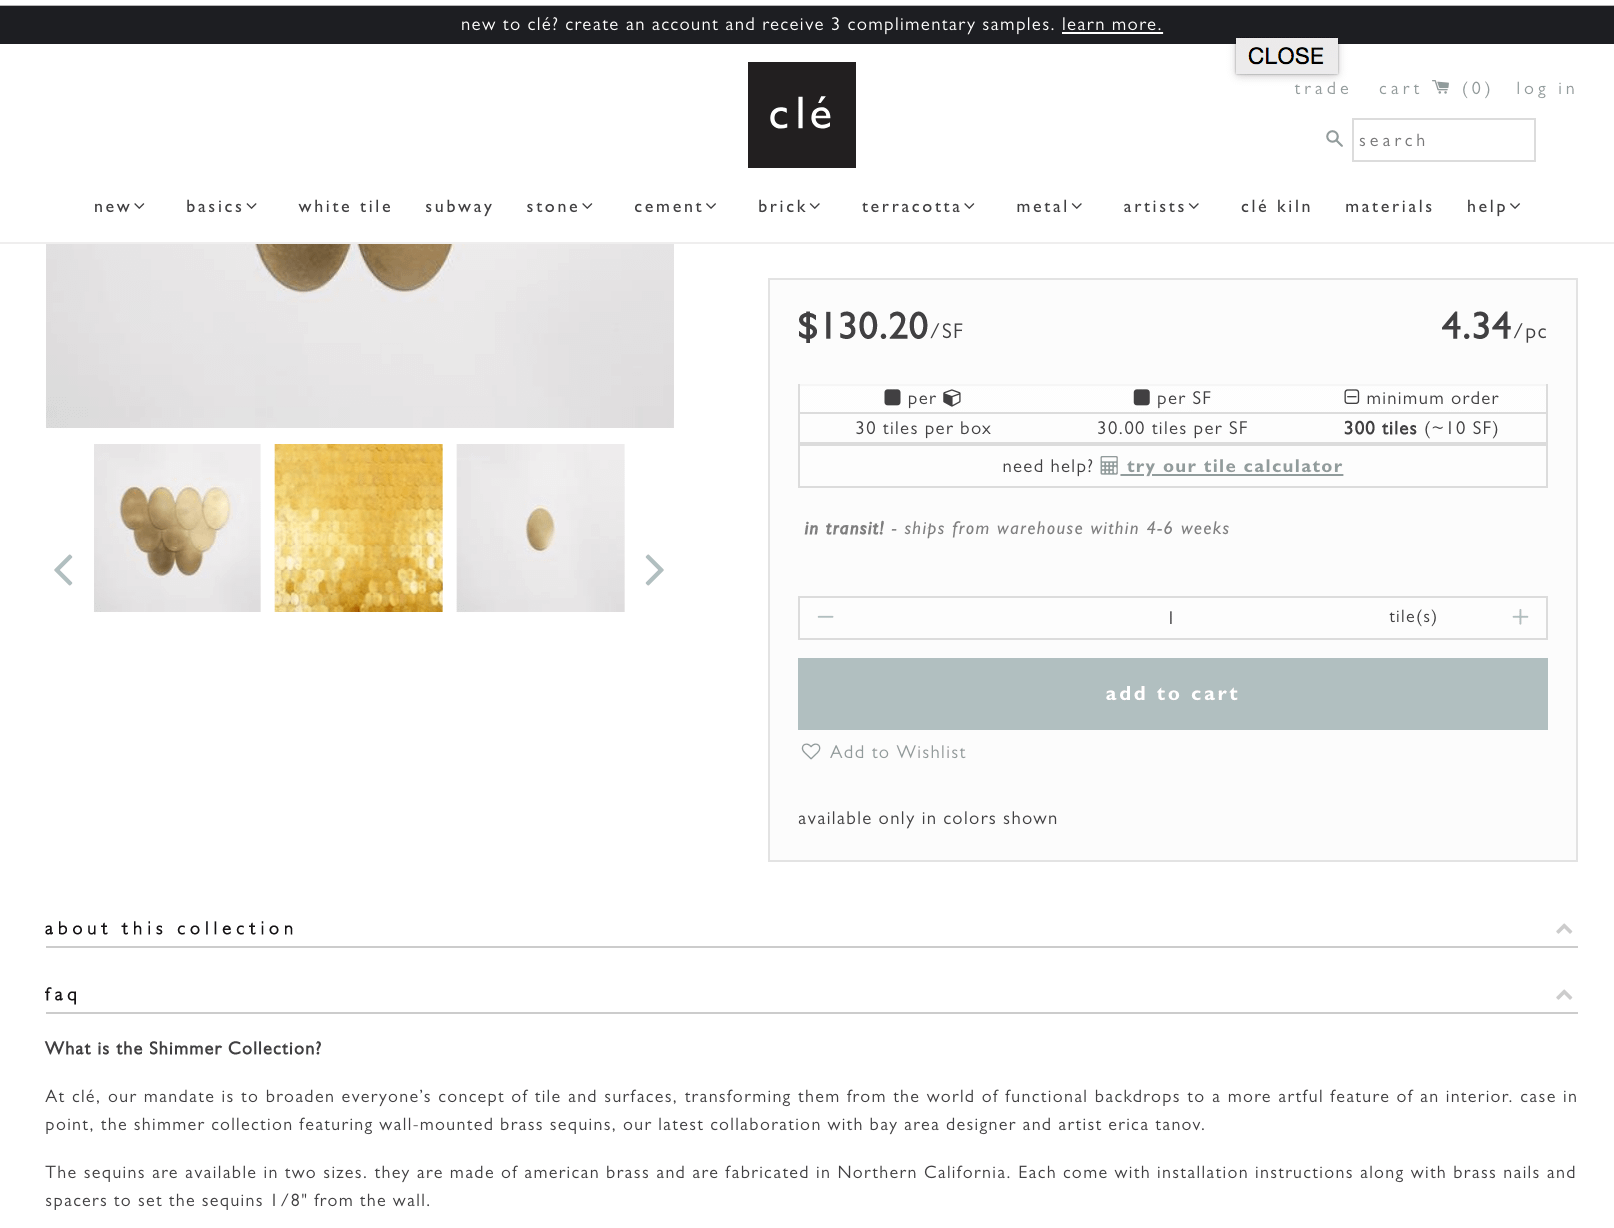Image resolution: width=1614 pixels, height=1228 pixels.
Task: Navigate to the white tile menu item
Action: tap(344, 206)
